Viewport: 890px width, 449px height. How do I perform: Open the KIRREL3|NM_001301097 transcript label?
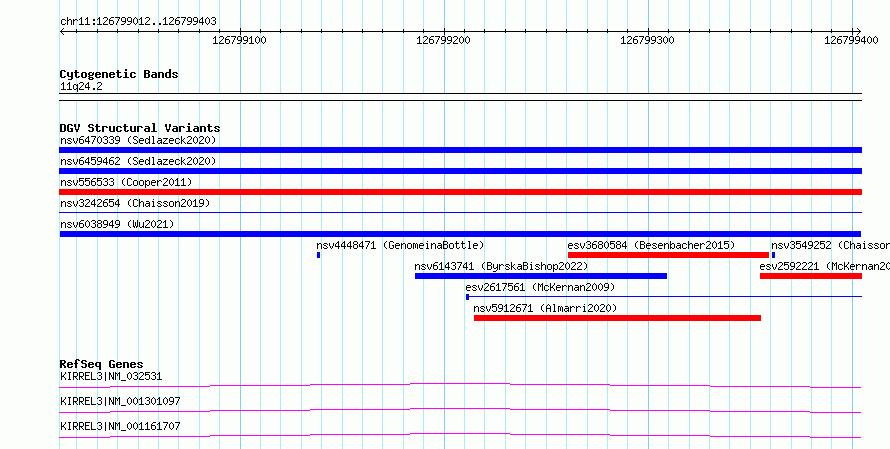(120, 401)
